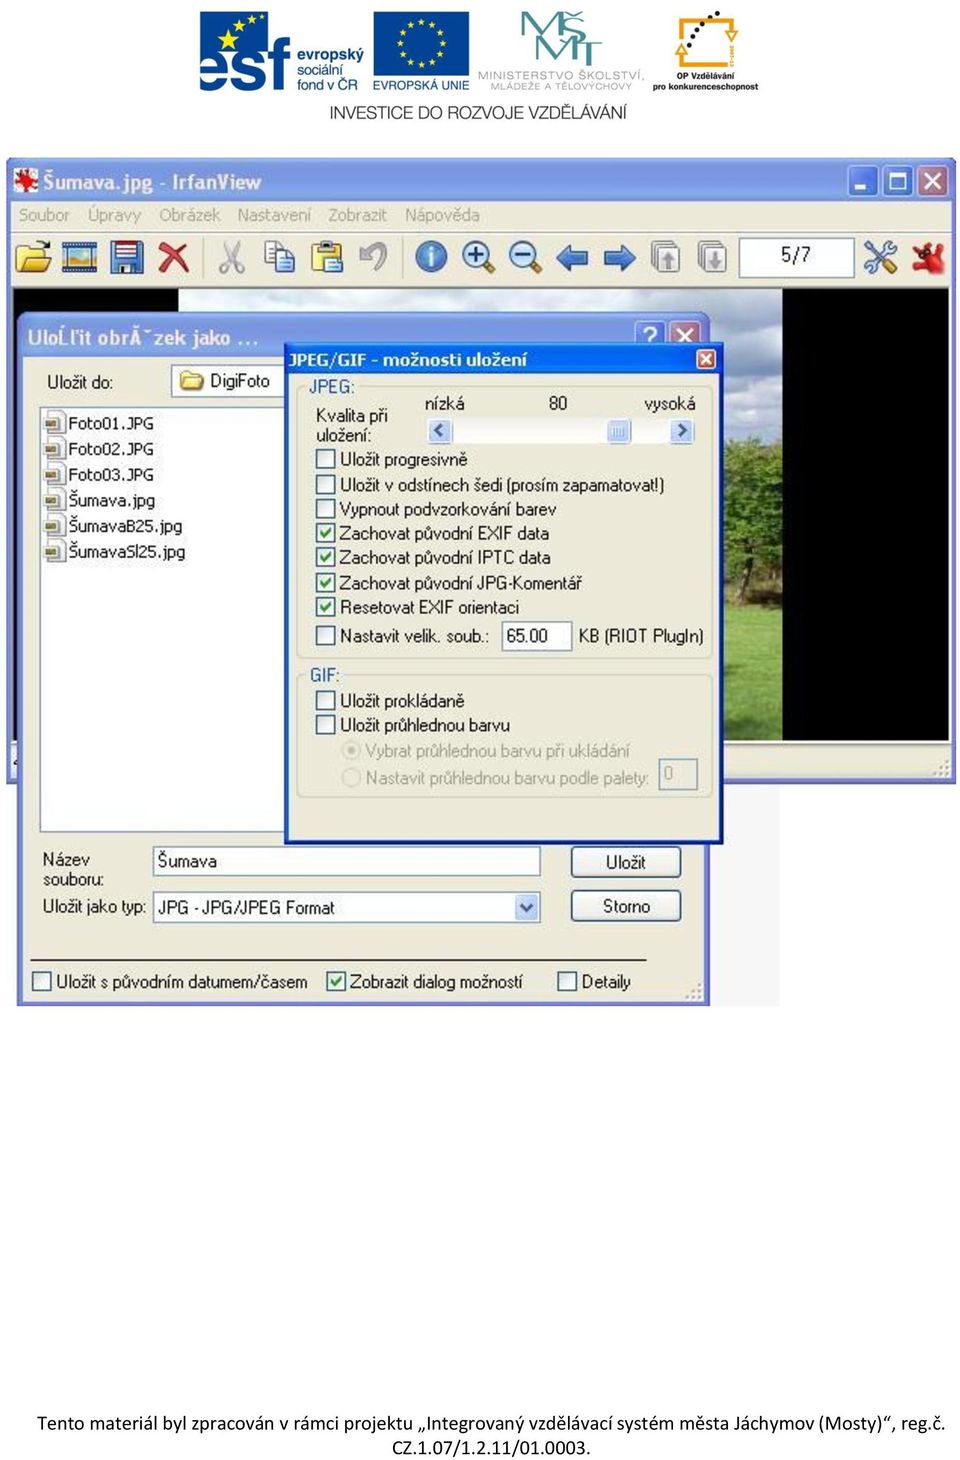Uncheck Resetovat EXIF orientaci
Image resolution: width=960 pixels, height=1460 pixels.
(325, 606)
